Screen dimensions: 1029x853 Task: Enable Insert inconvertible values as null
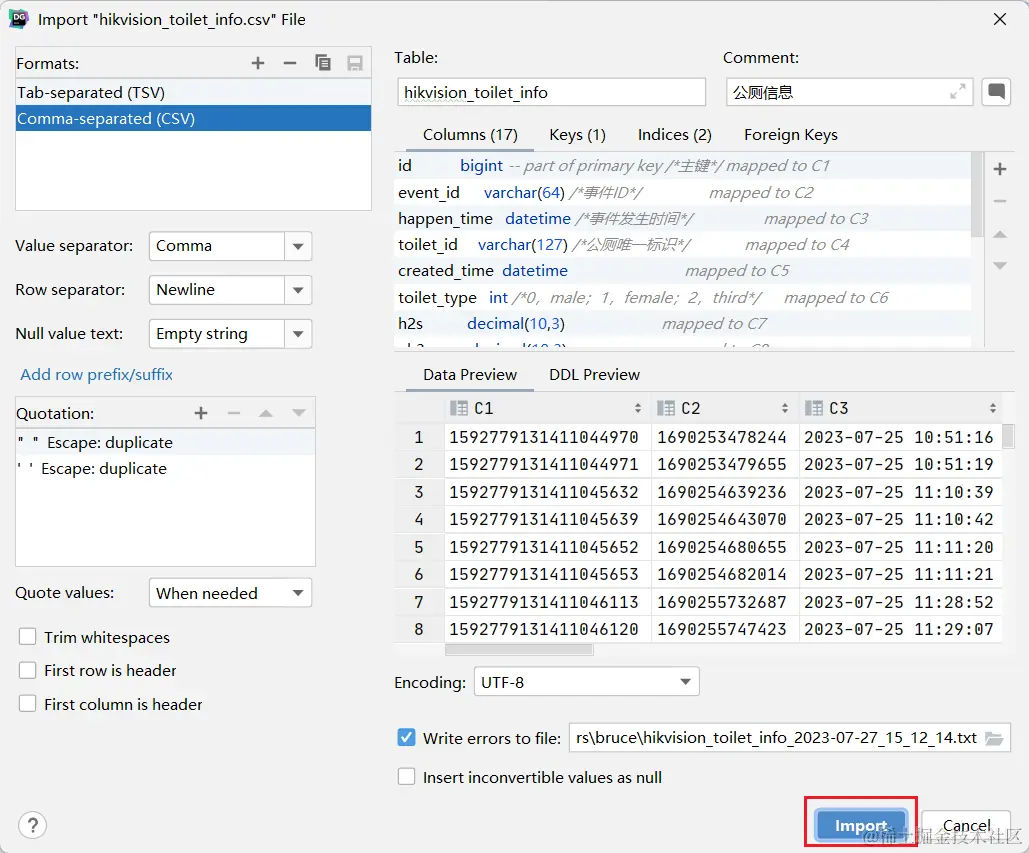tap(406, 776)
